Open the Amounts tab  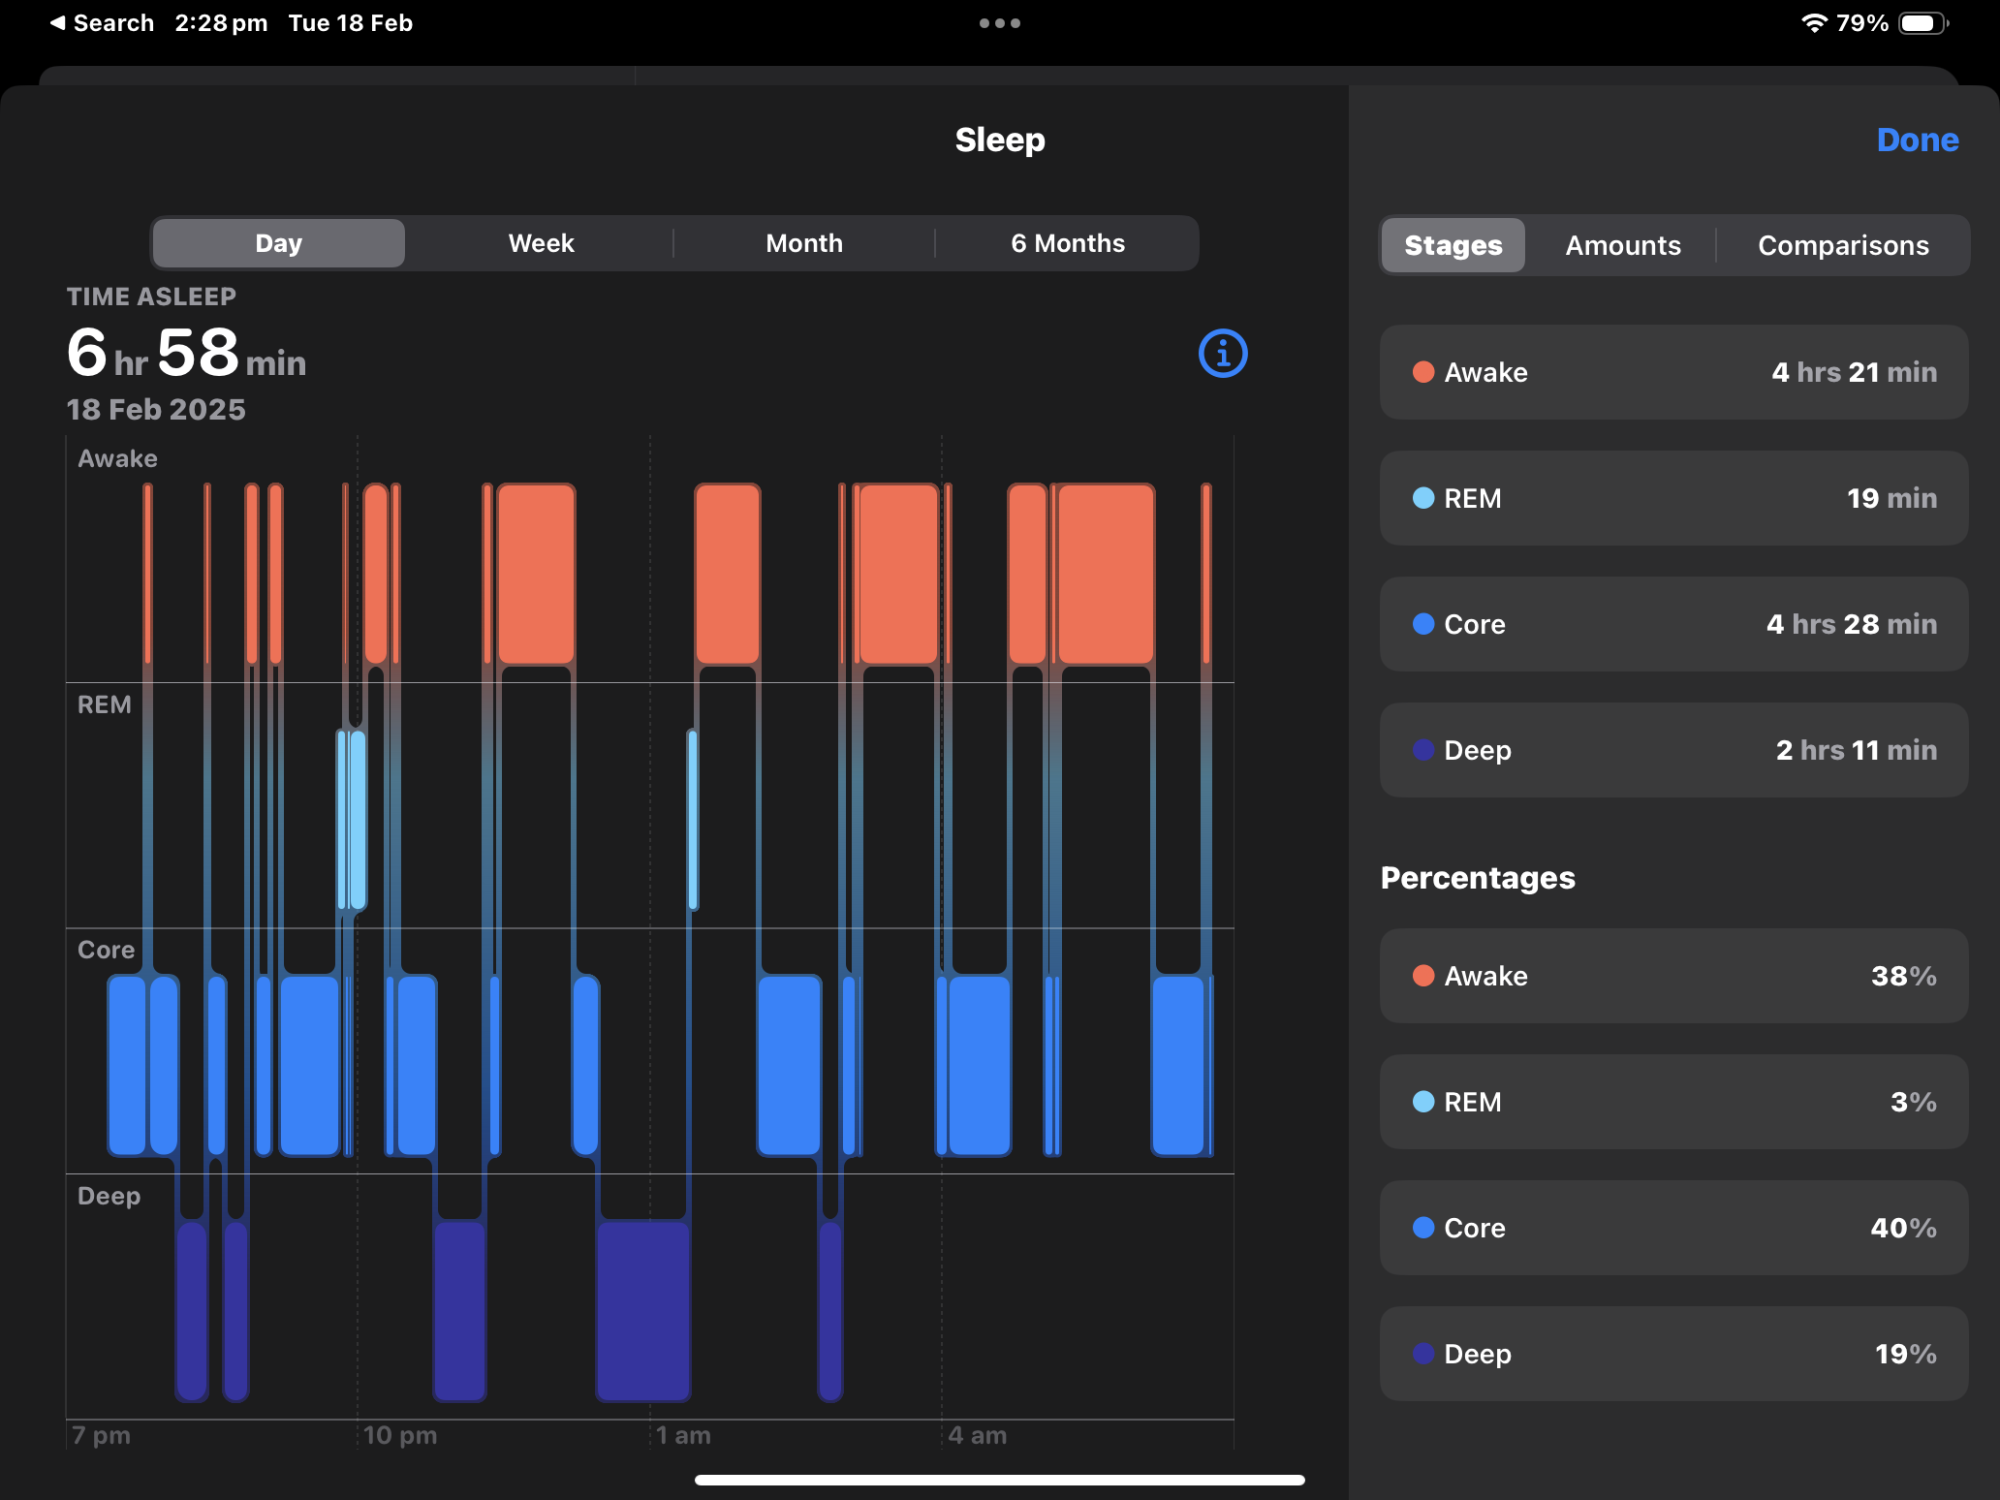1622,245
